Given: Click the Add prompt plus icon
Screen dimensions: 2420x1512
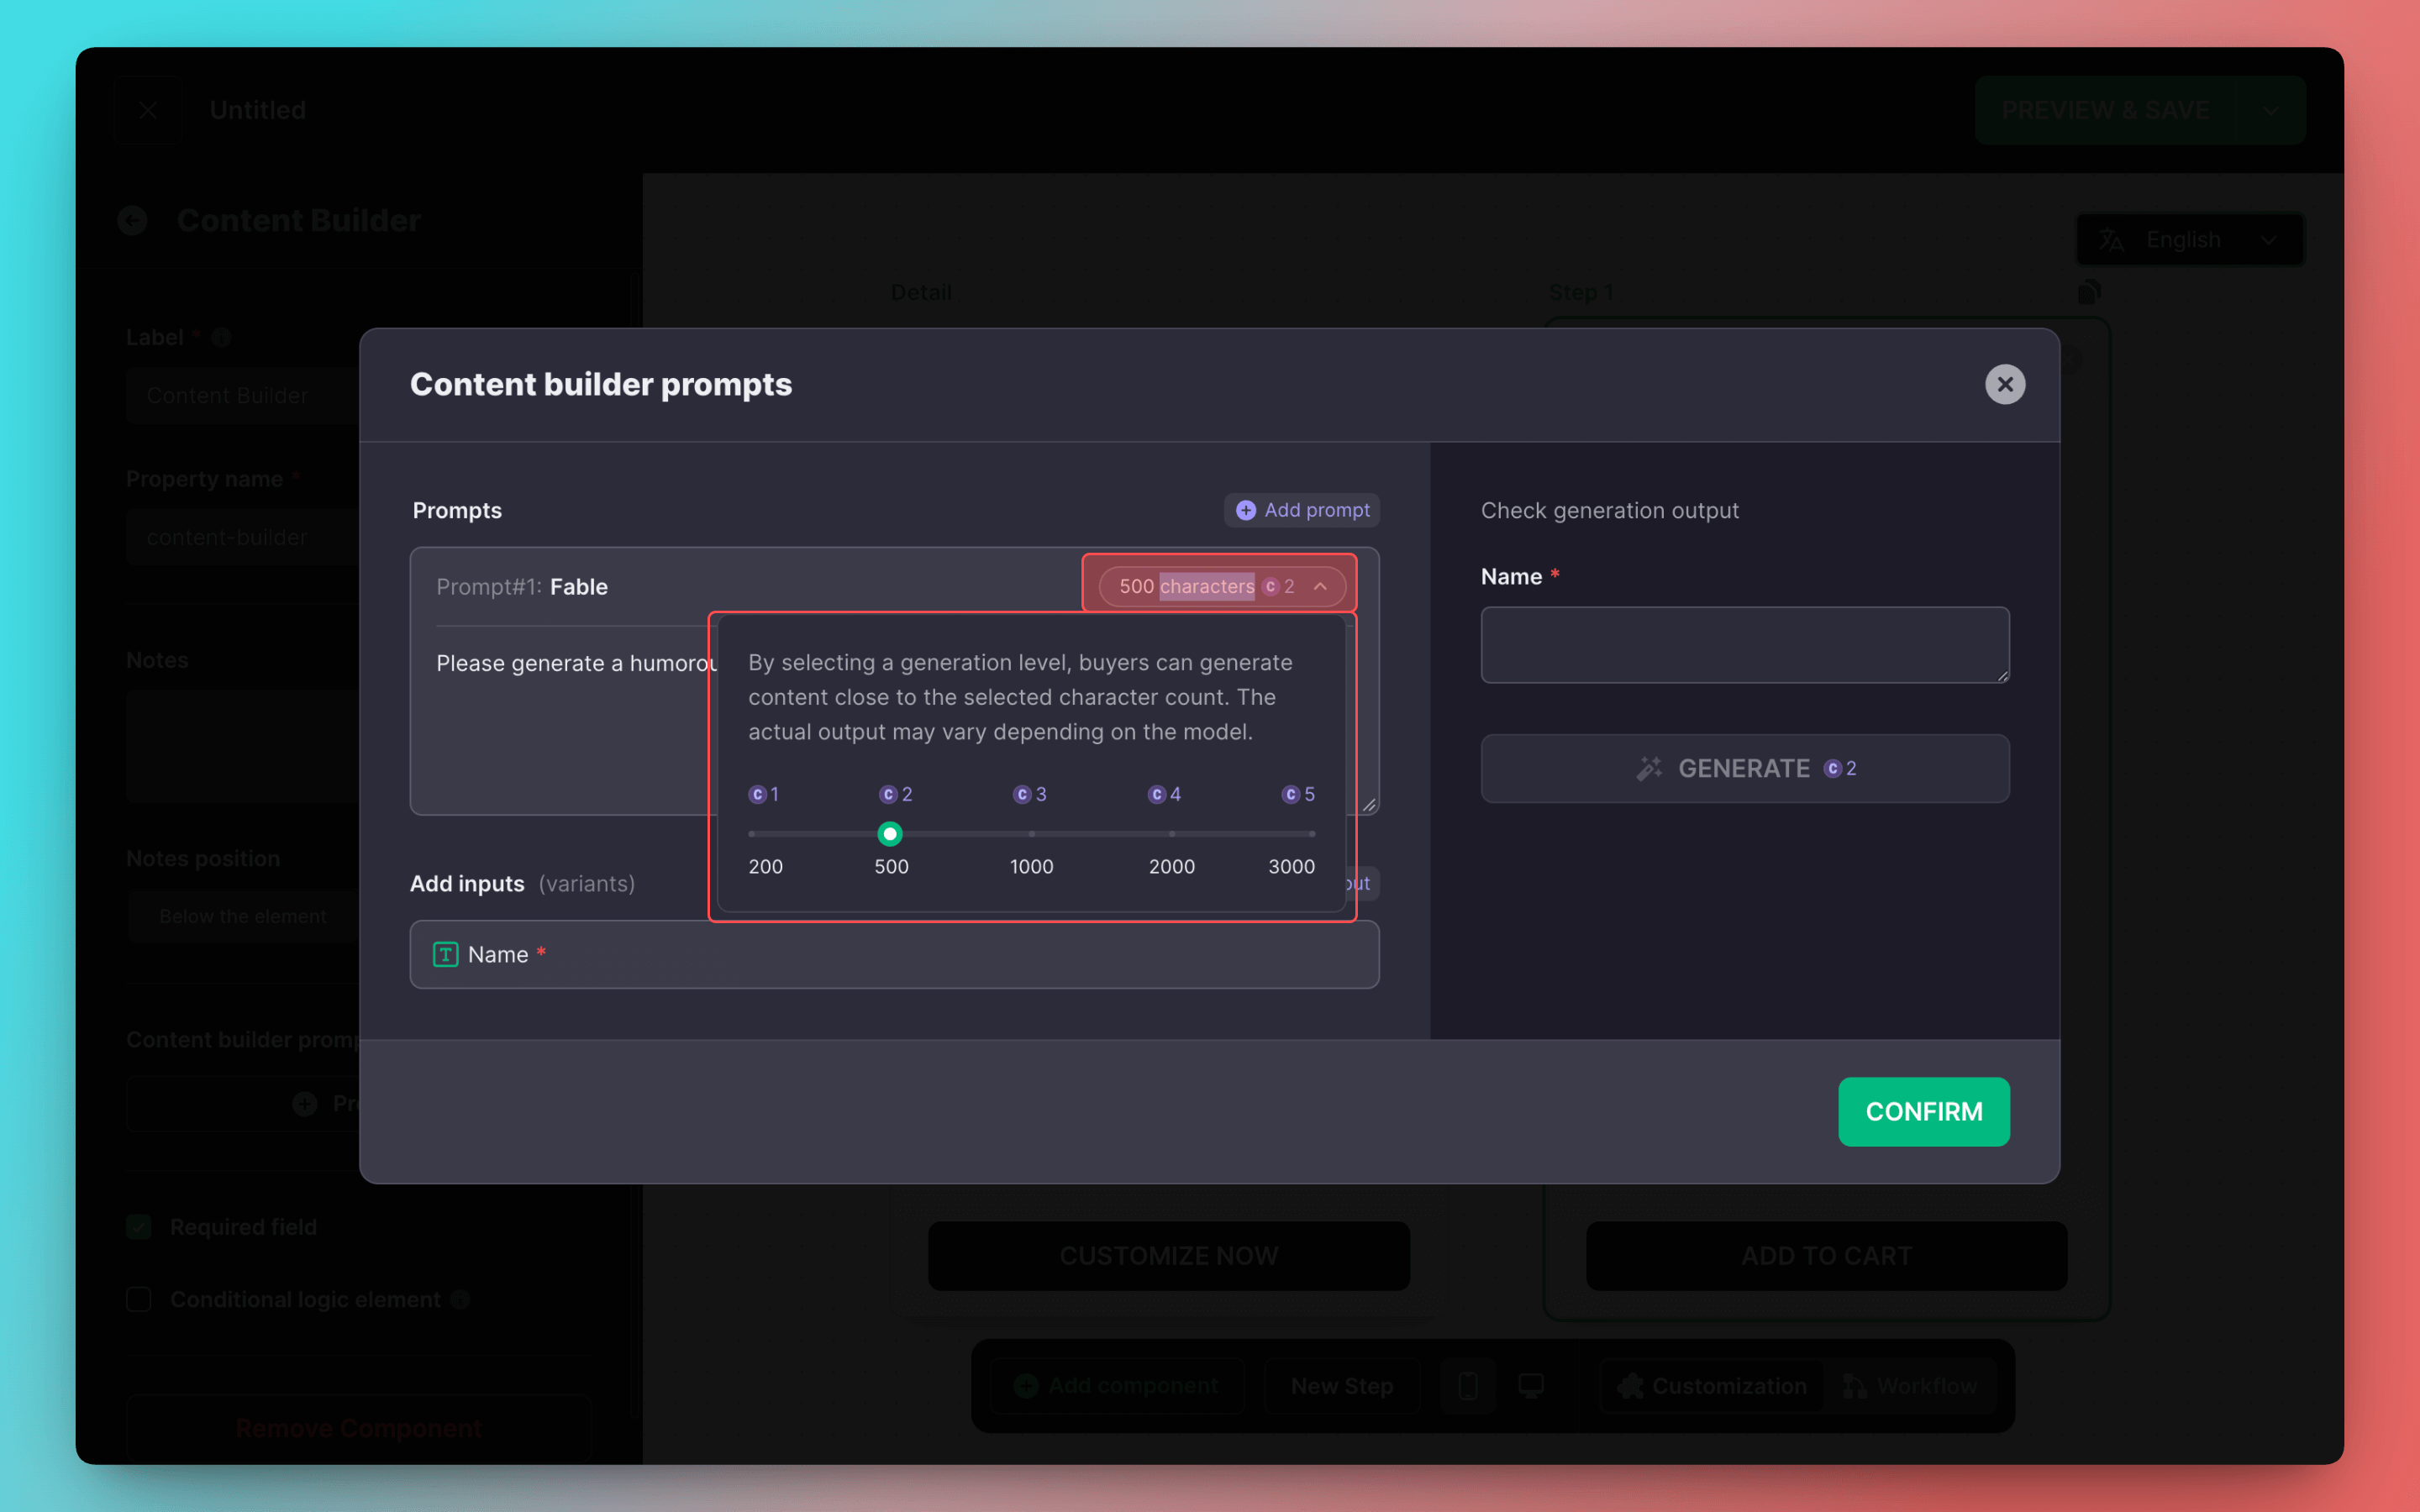Looking at the screenshot, I should click(x=1245, y=510).
